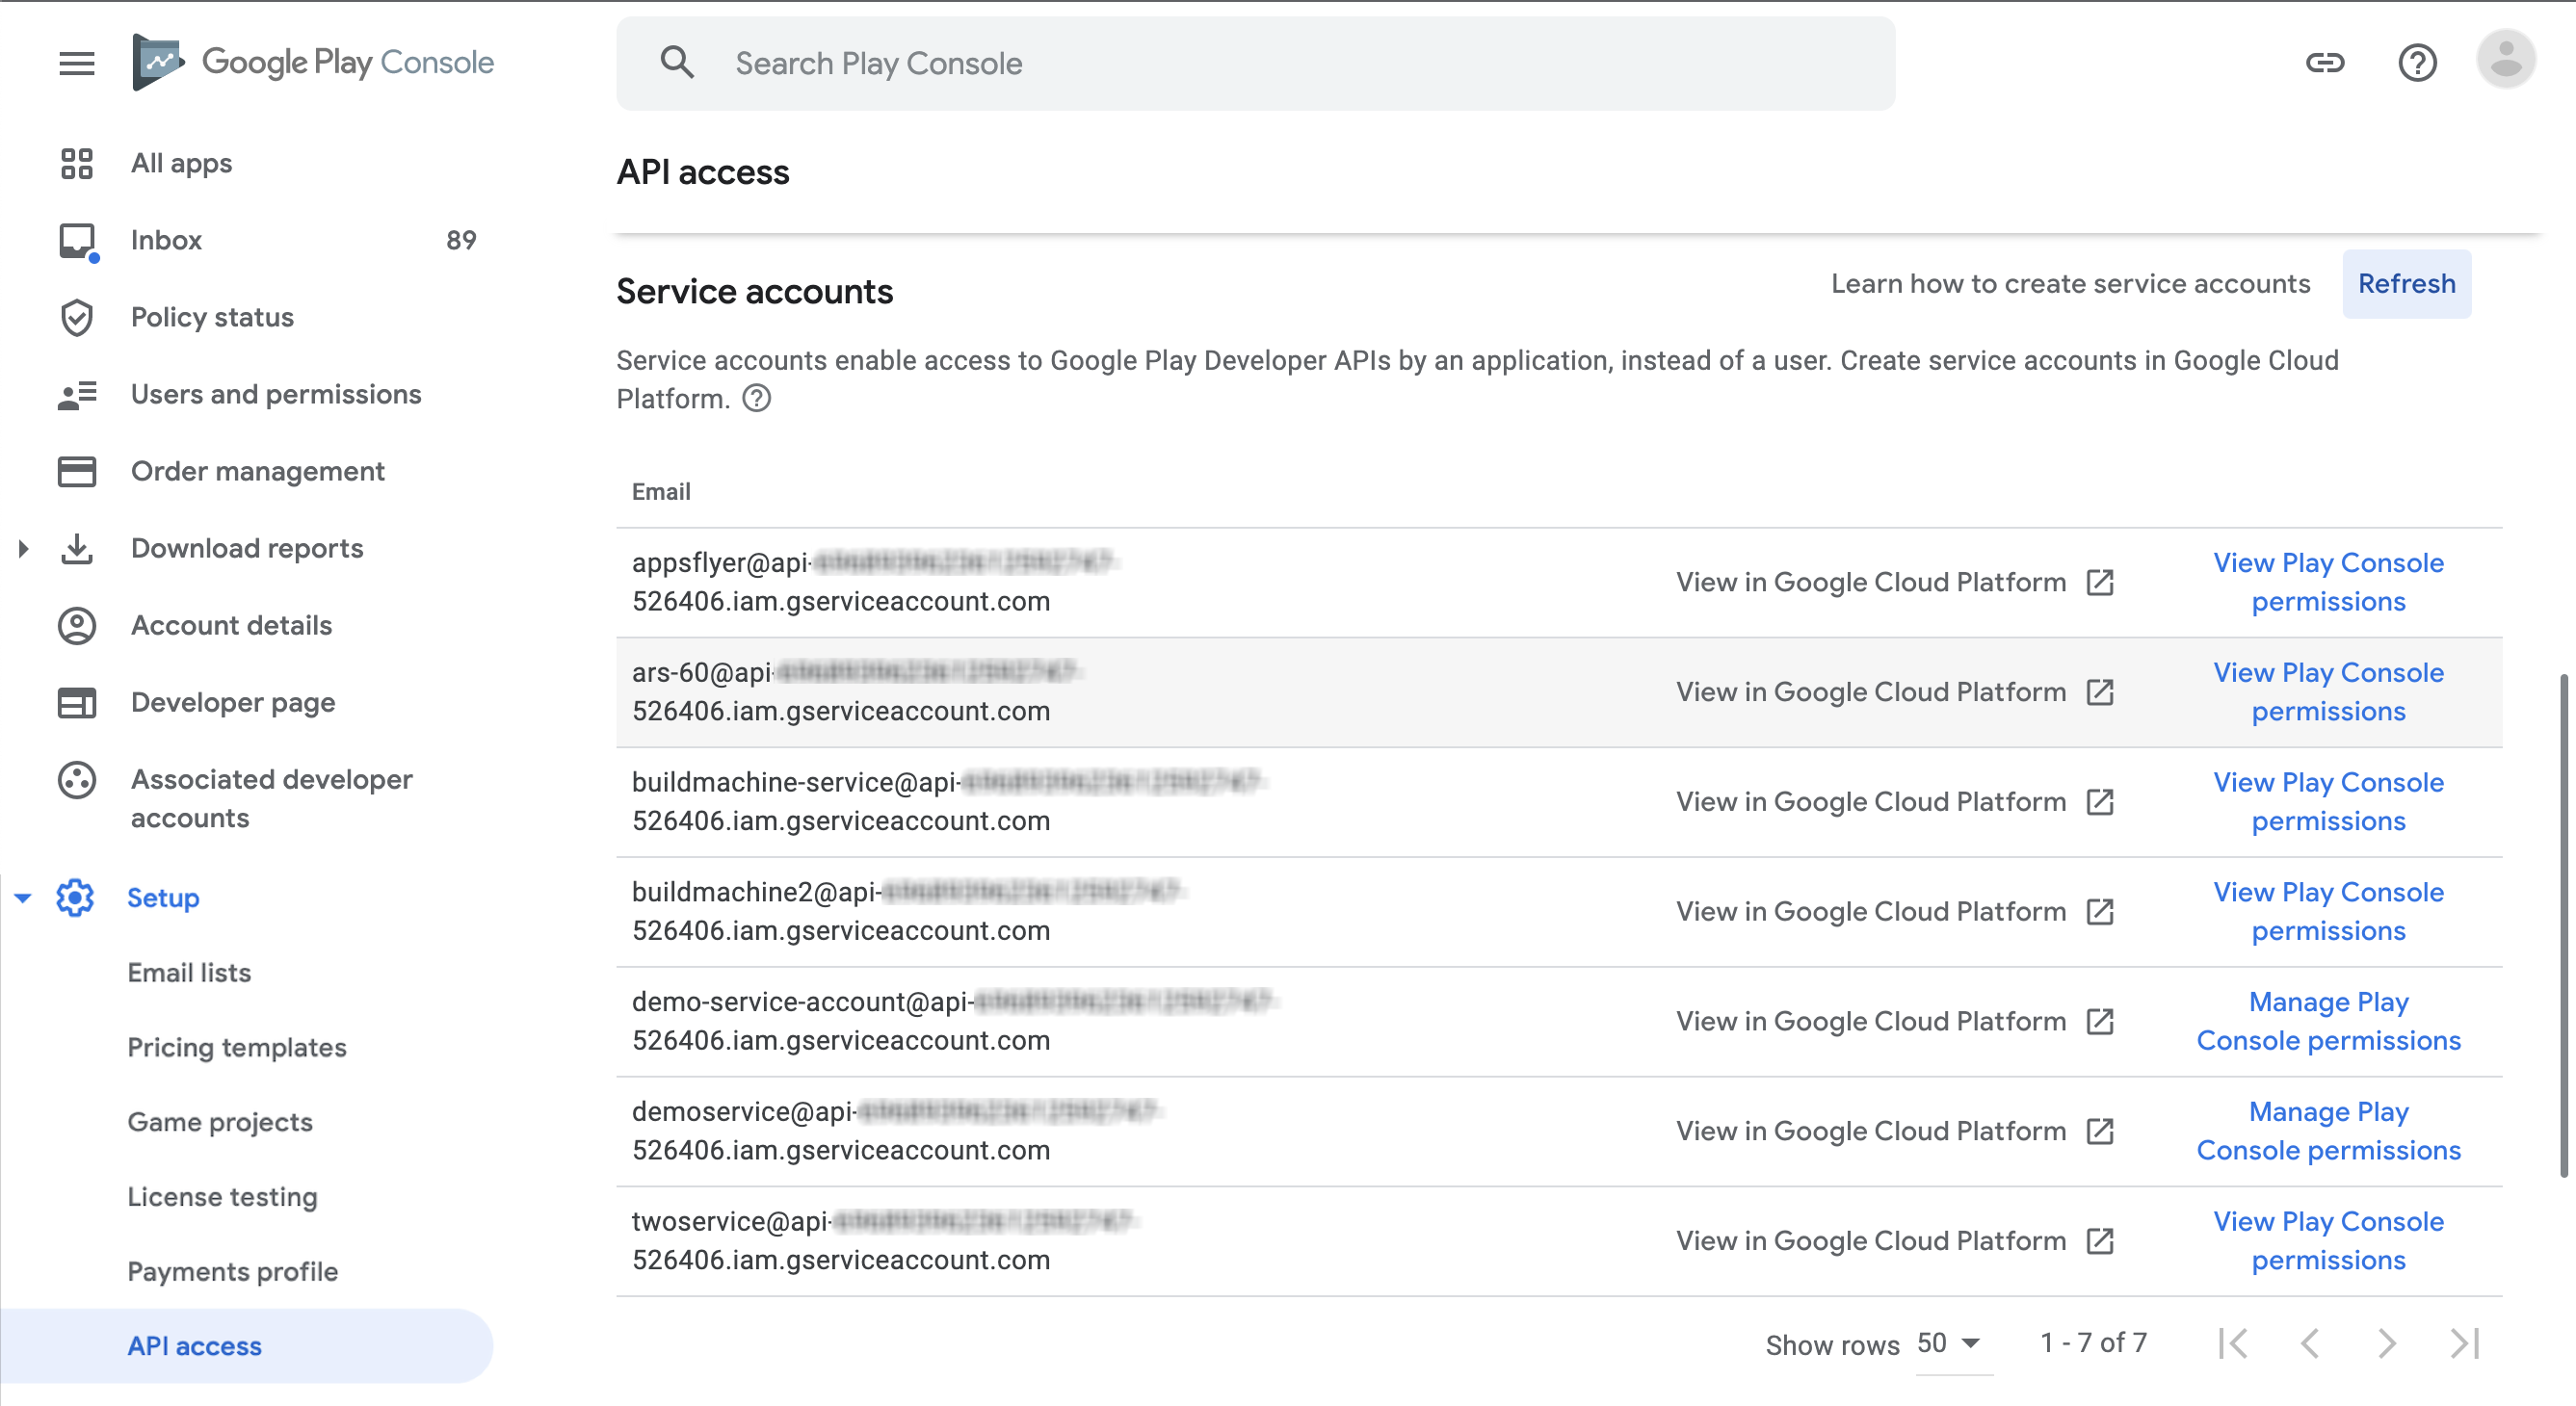Click the Order management icon

(x=76, y=471)
